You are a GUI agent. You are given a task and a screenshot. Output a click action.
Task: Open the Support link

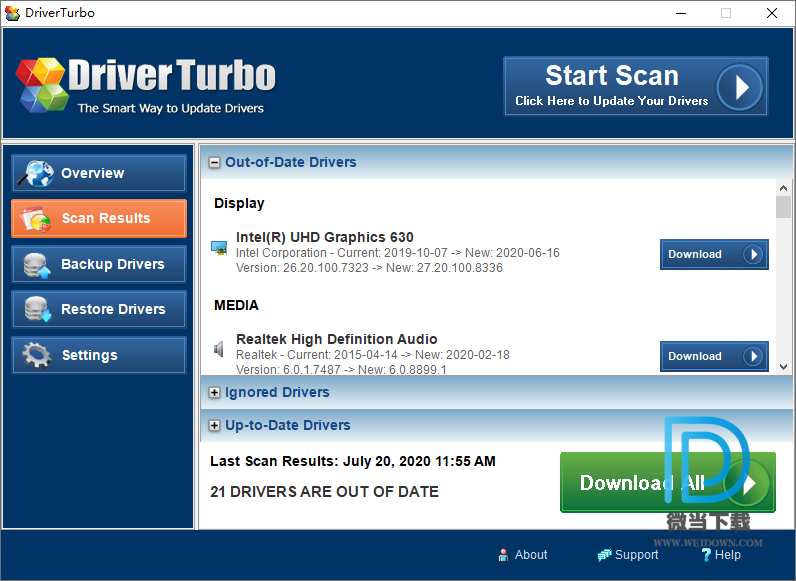click(628, 555)
